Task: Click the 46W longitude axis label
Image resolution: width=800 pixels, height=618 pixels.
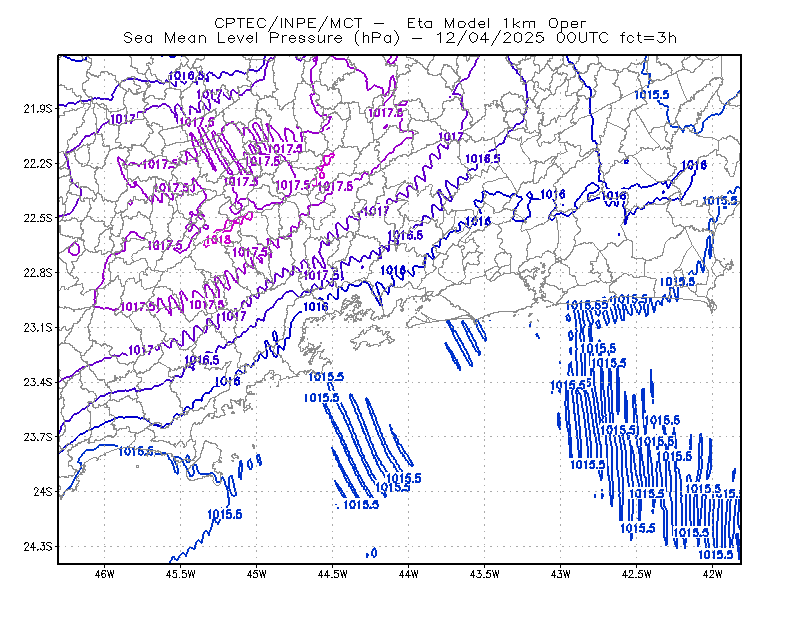Action: click(x=104, y=574)
